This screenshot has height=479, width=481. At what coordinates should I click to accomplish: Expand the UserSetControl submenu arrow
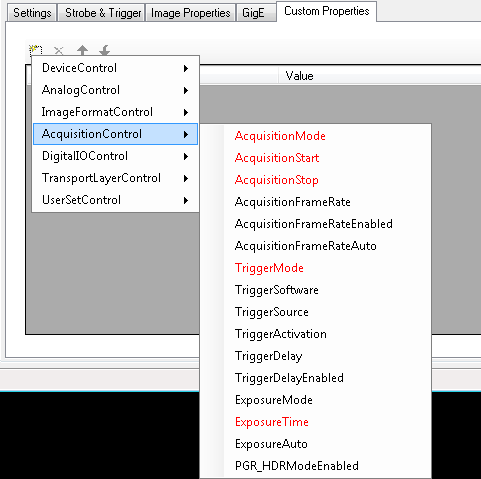(186, 200)
